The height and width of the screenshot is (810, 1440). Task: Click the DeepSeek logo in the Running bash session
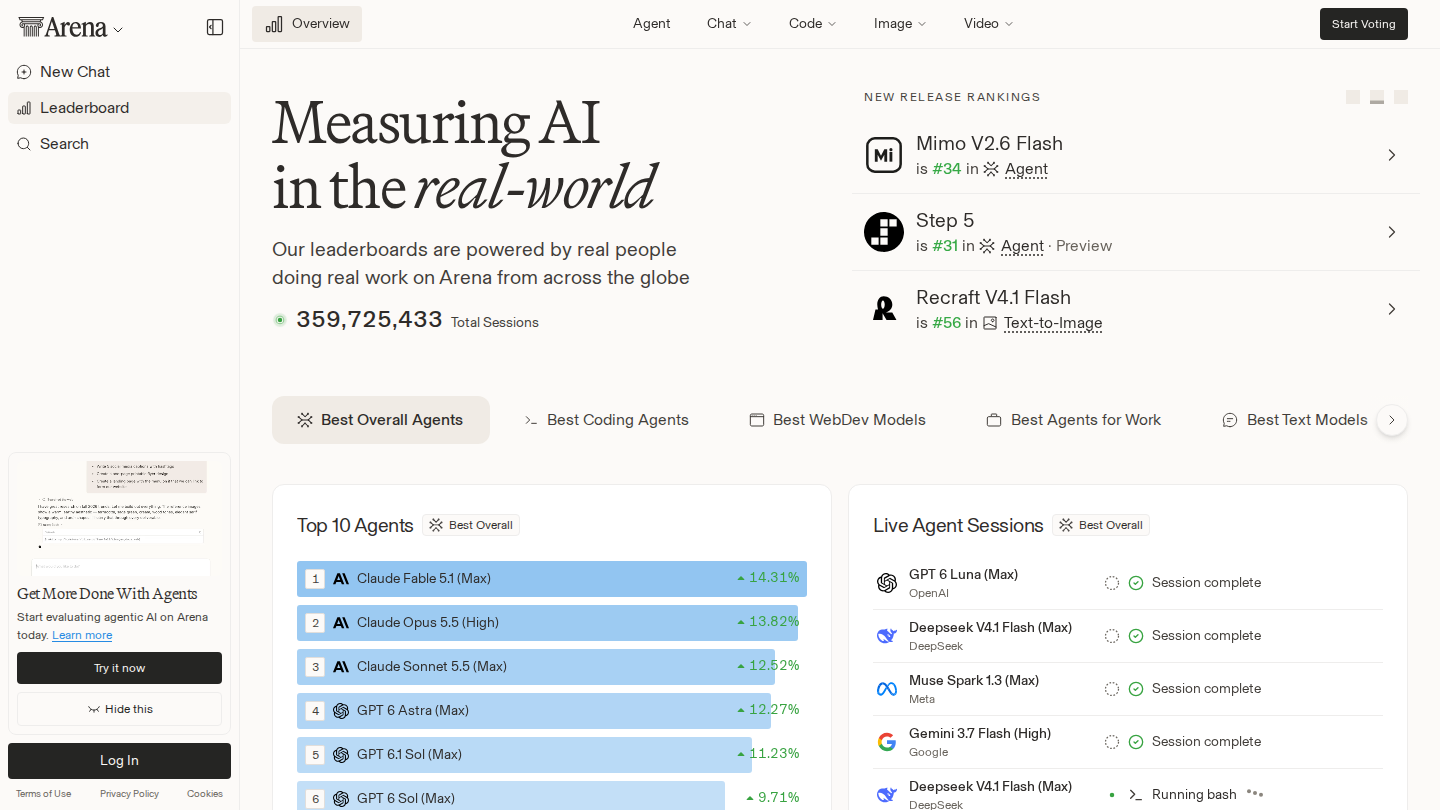tap(886, 795)
